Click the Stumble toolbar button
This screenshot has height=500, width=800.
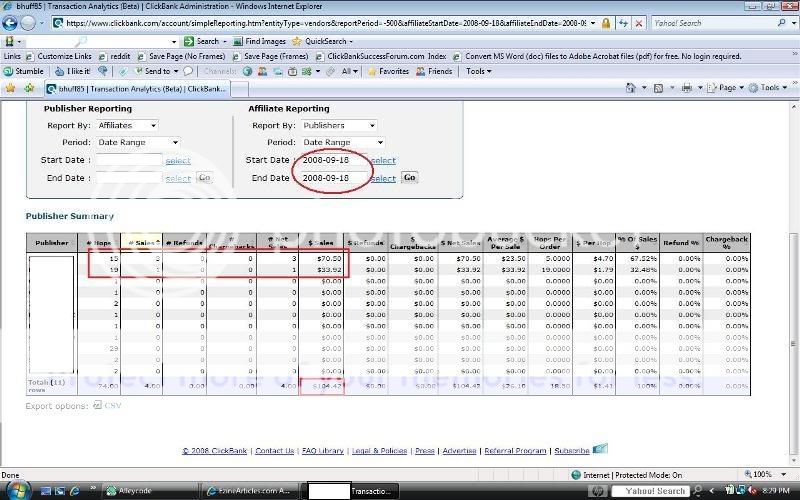click(x=23, y=71)
